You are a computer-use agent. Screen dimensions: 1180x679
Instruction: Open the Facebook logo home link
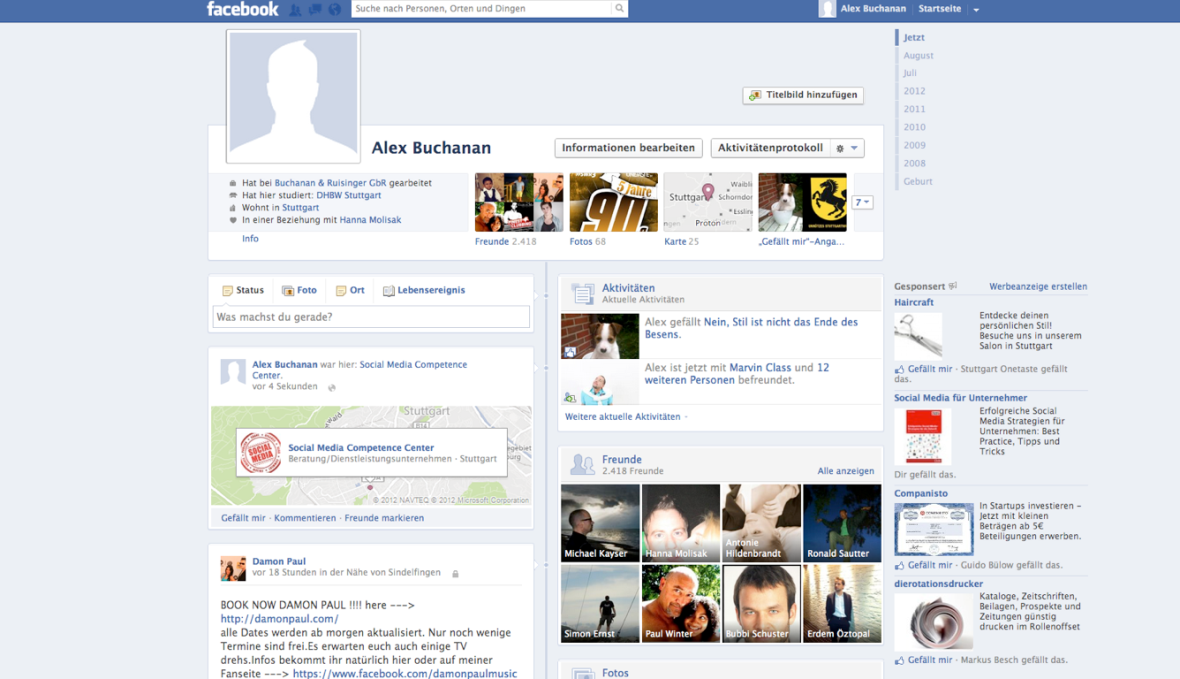click(242, 9)
